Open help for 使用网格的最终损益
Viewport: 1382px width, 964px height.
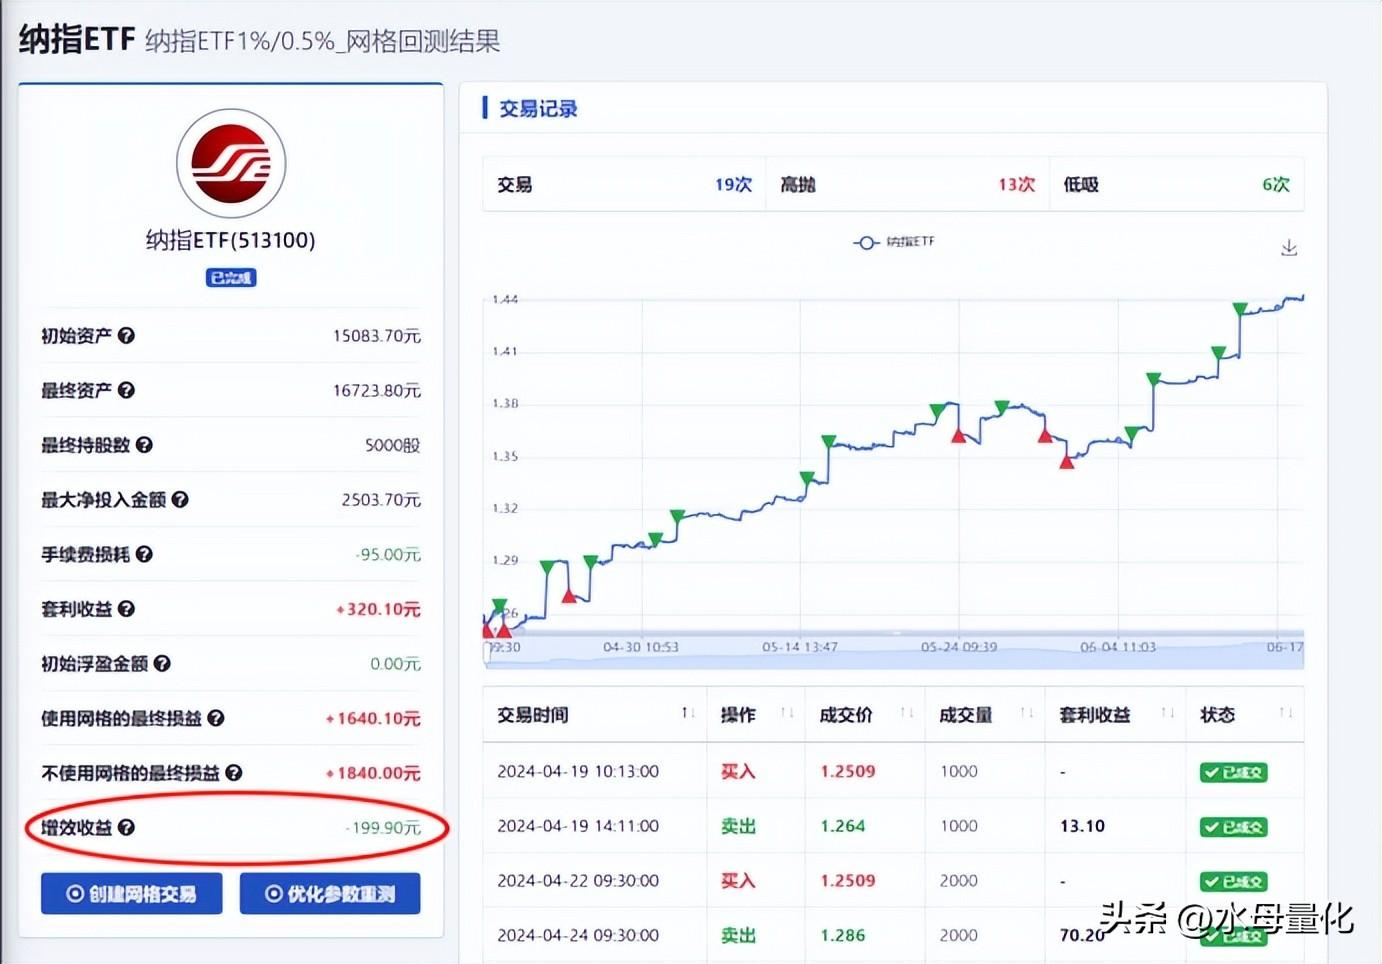(x=216, y=718)
